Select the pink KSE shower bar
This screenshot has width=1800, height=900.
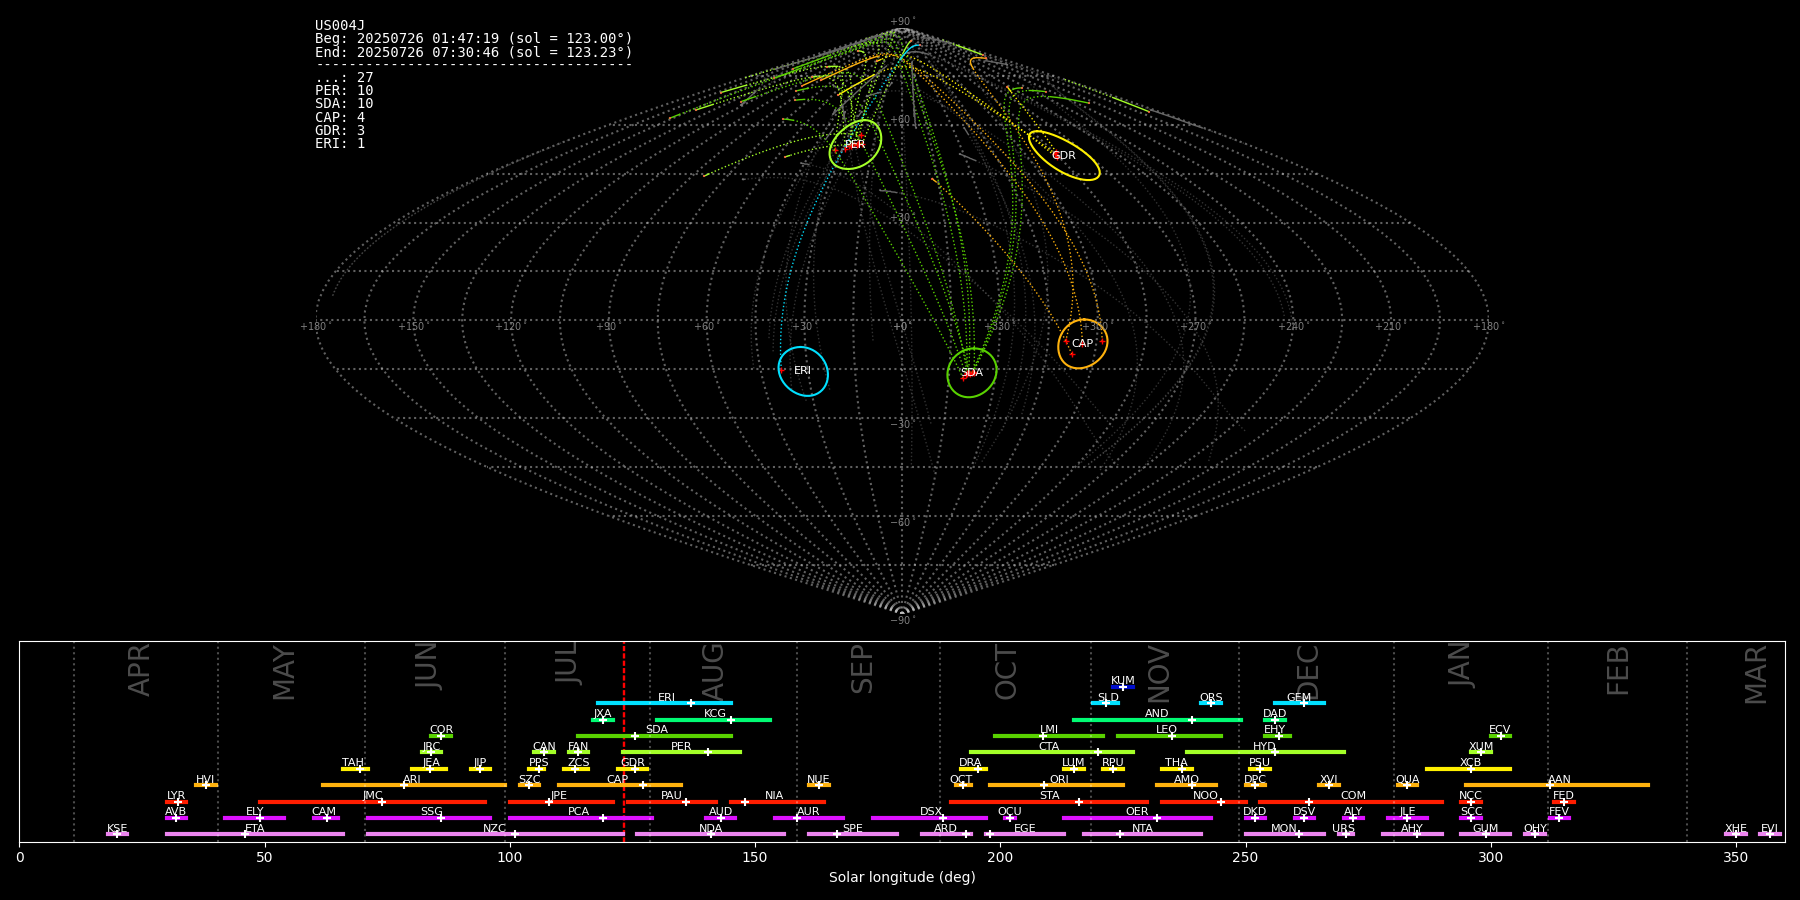point(117,834)
